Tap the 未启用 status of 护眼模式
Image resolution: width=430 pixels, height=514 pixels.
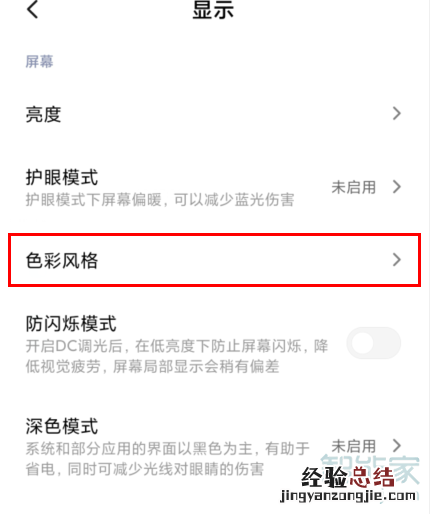354,187
